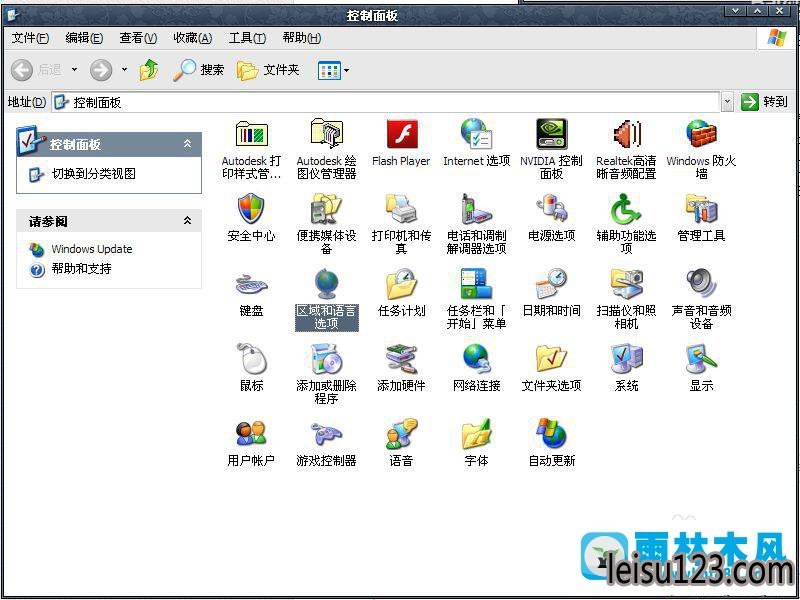
Task: Open 添加或删除程序 icon
Action: (327, 359)
